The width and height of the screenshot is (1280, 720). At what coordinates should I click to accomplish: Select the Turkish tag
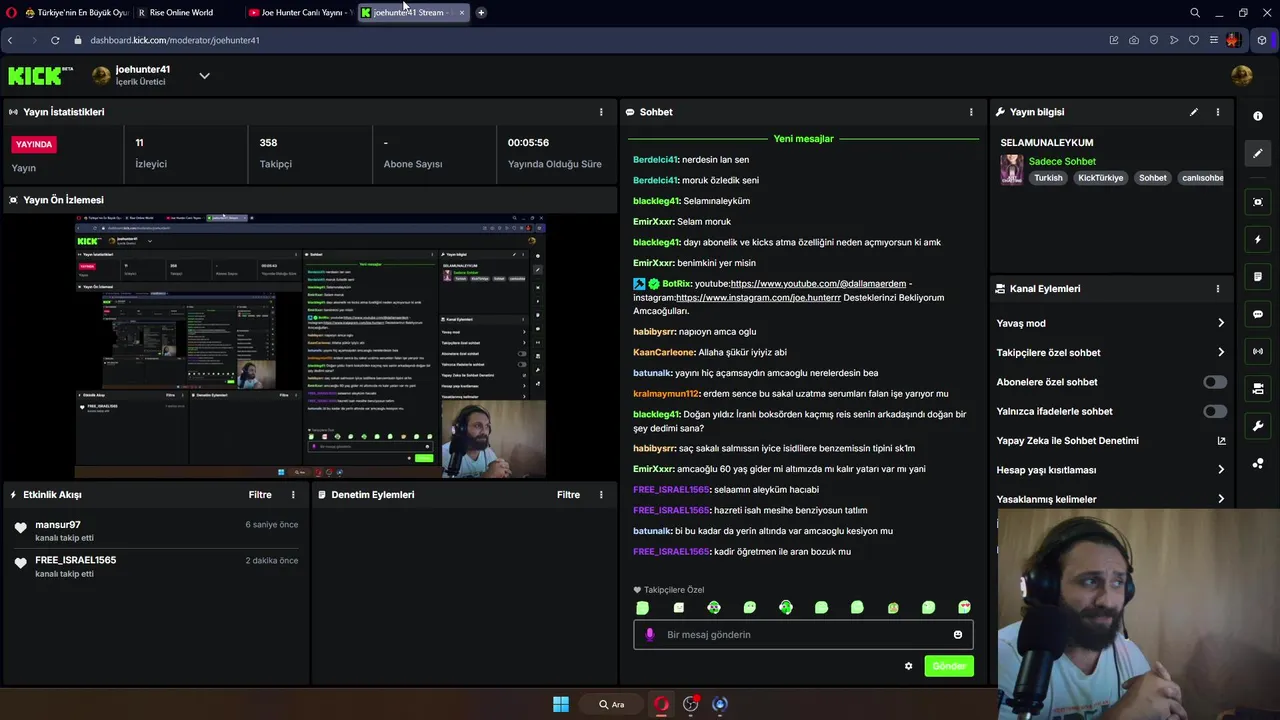pyautogui.click(x=1048, y=178)
